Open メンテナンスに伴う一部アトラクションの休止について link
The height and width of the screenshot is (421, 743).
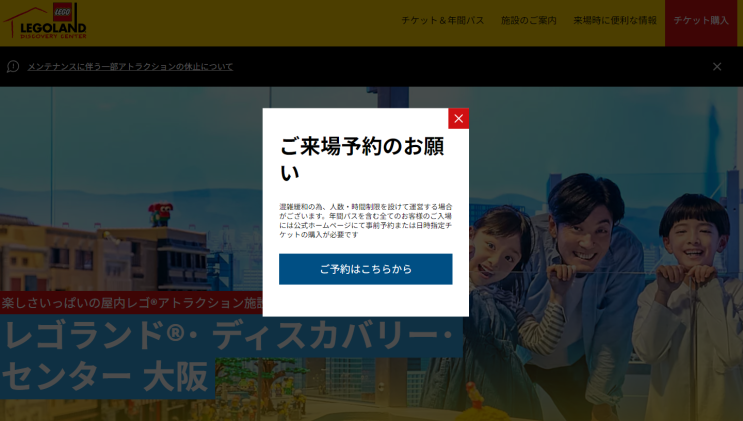(130, 67)
